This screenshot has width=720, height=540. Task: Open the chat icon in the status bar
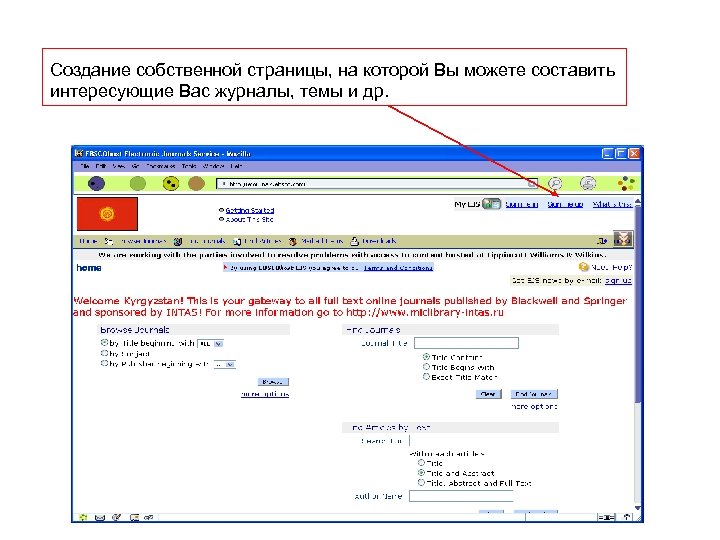point(149,518)
